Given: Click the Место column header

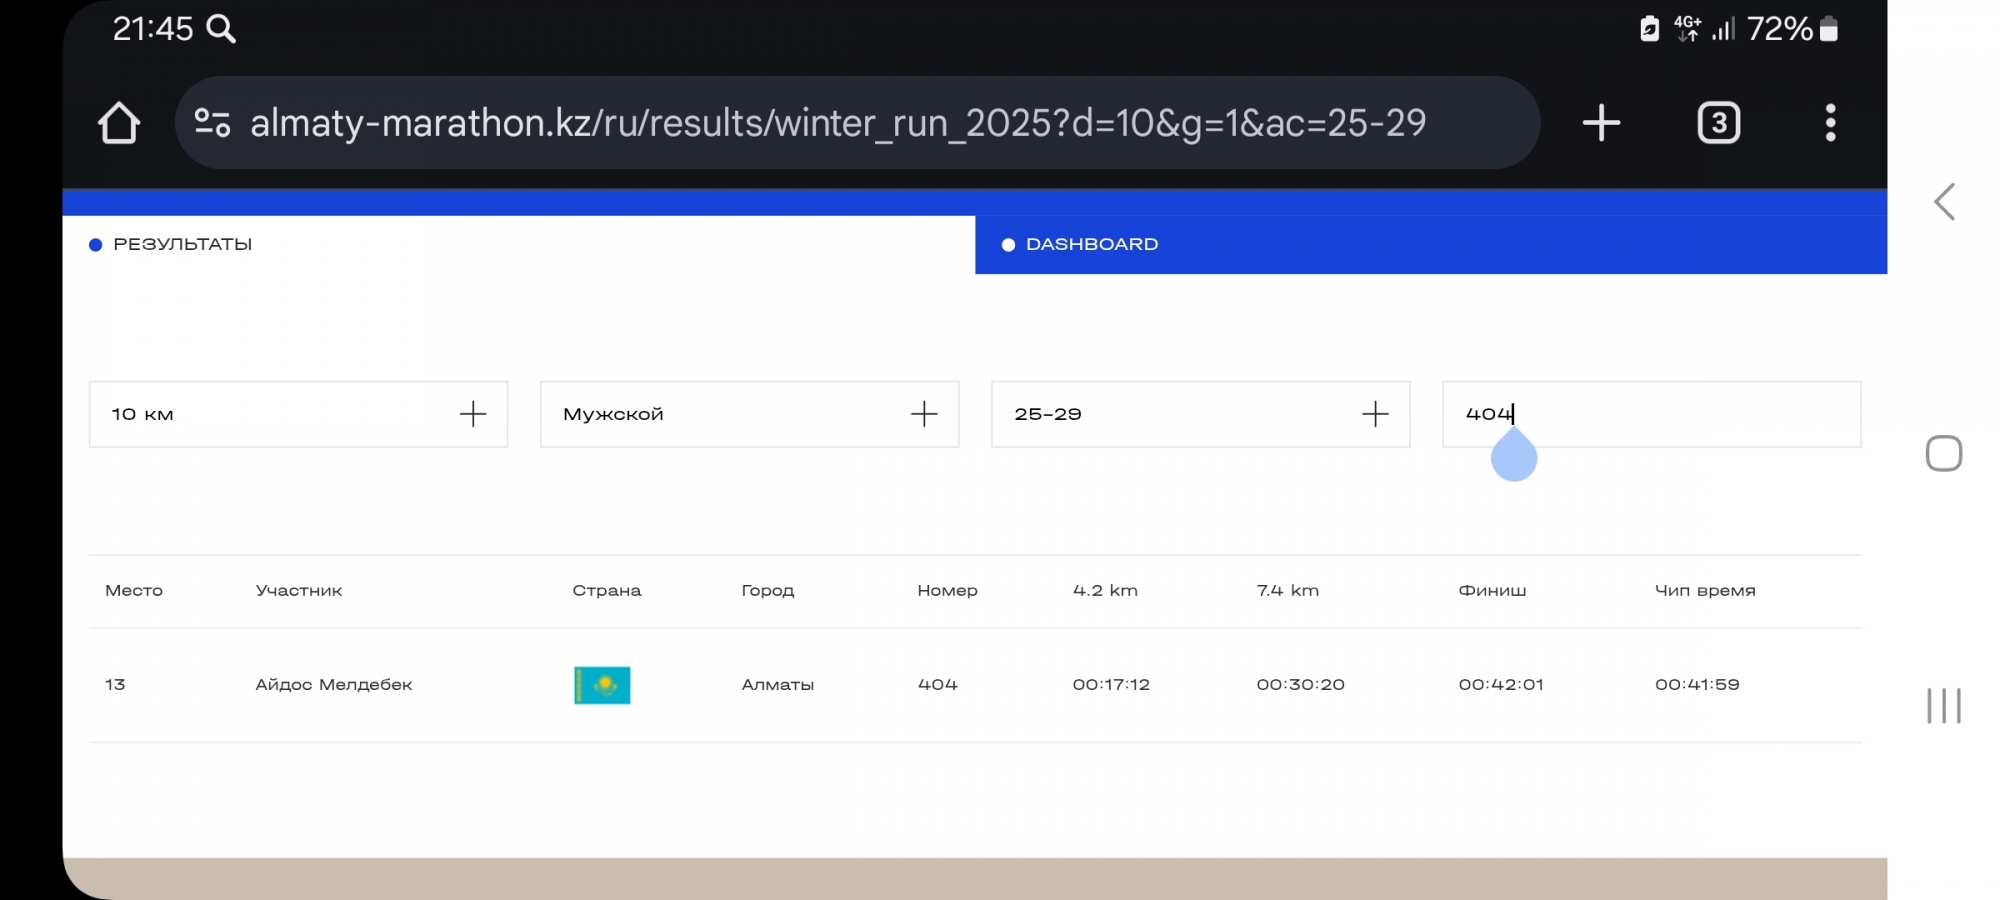Looking at the screenshot, I should point(134,591).
